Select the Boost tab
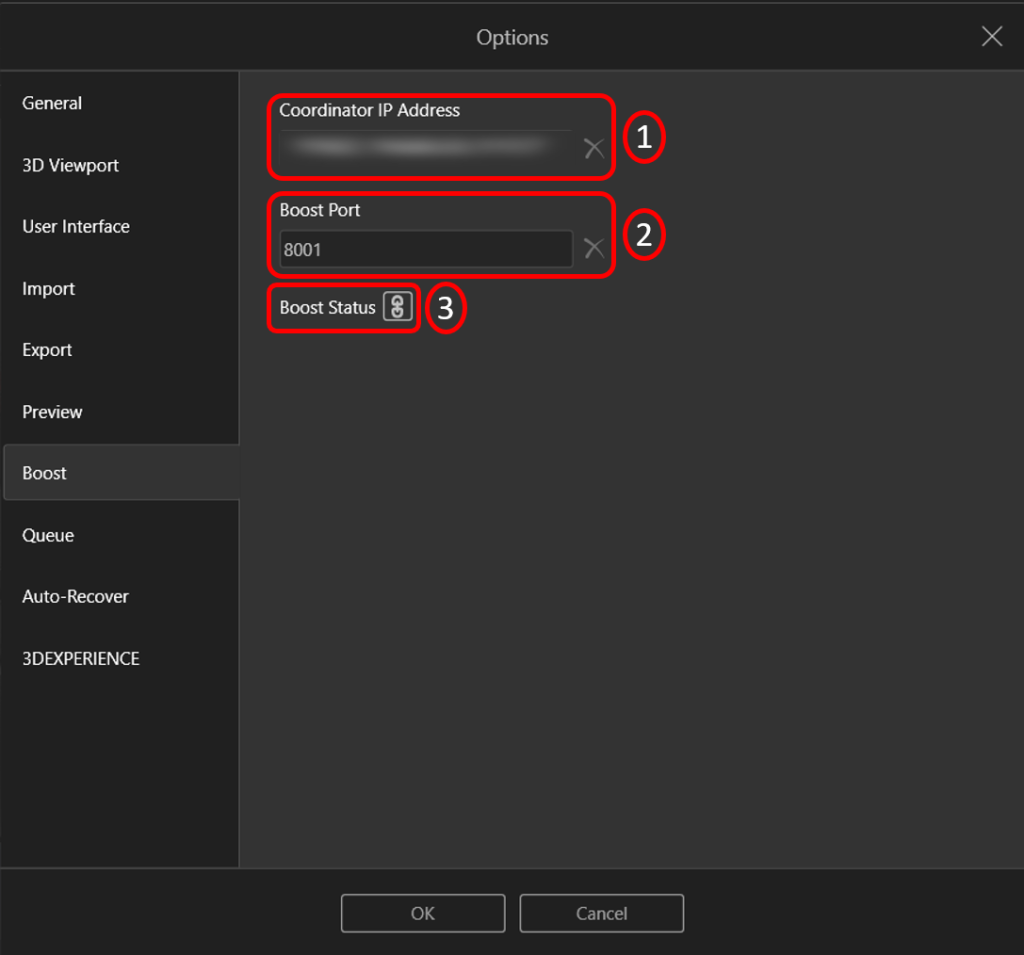Screen dimensions: 1024x955 click(45, 473)
